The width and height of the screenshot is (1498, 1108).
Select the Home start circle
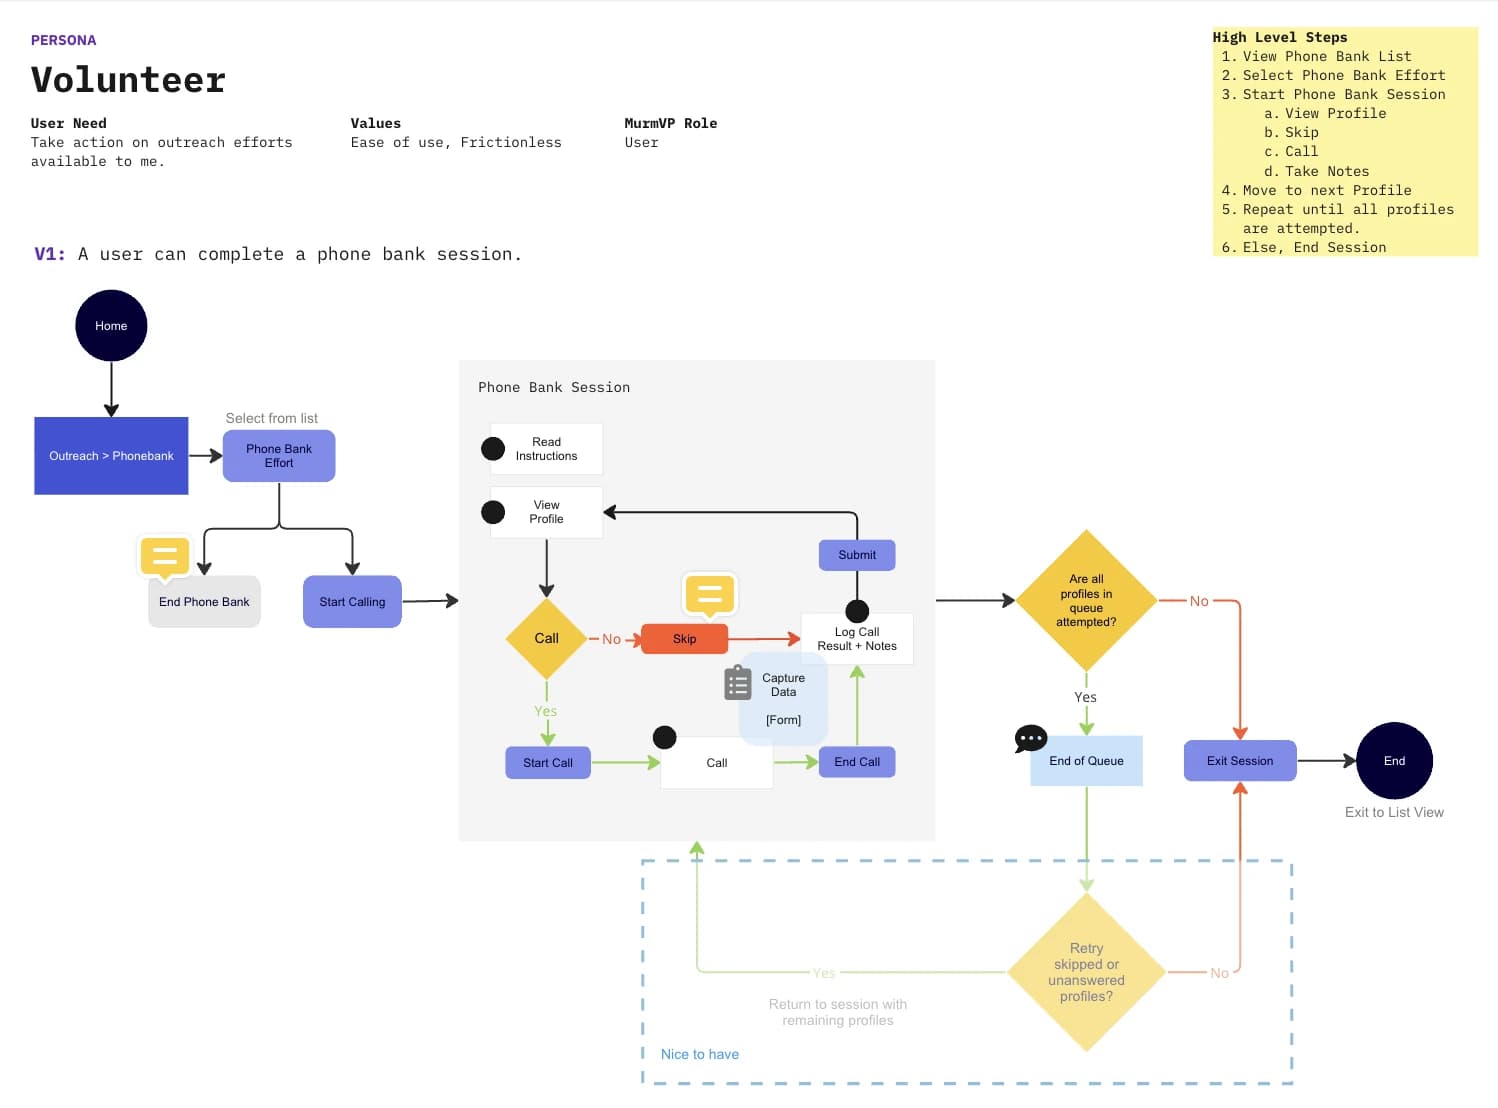[111, 325]
